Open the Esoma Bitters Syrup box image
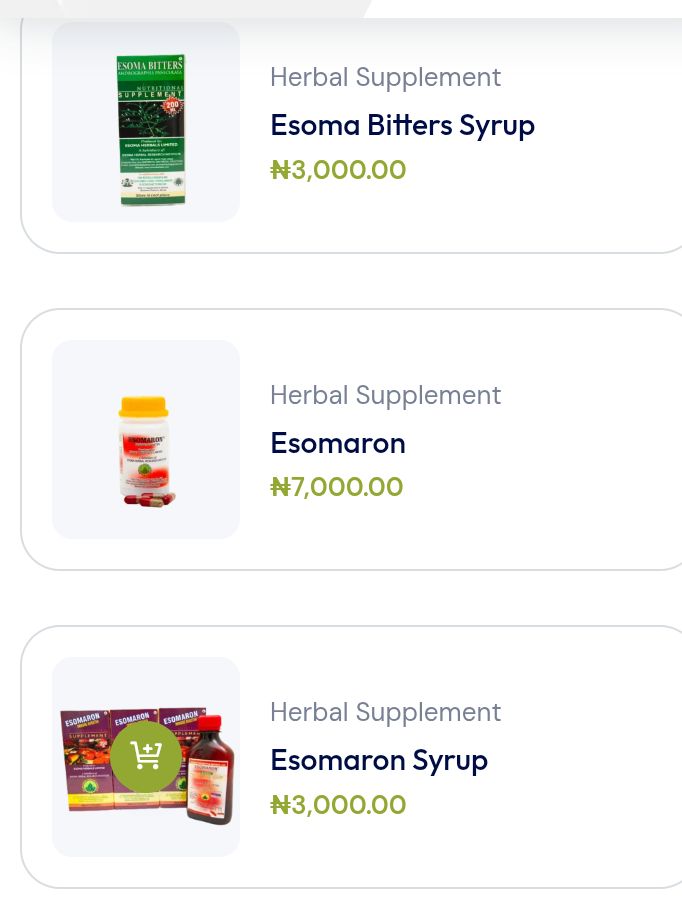Image resolution: width=682 pixels, height=899 pixels. click(x=151, y=130)
